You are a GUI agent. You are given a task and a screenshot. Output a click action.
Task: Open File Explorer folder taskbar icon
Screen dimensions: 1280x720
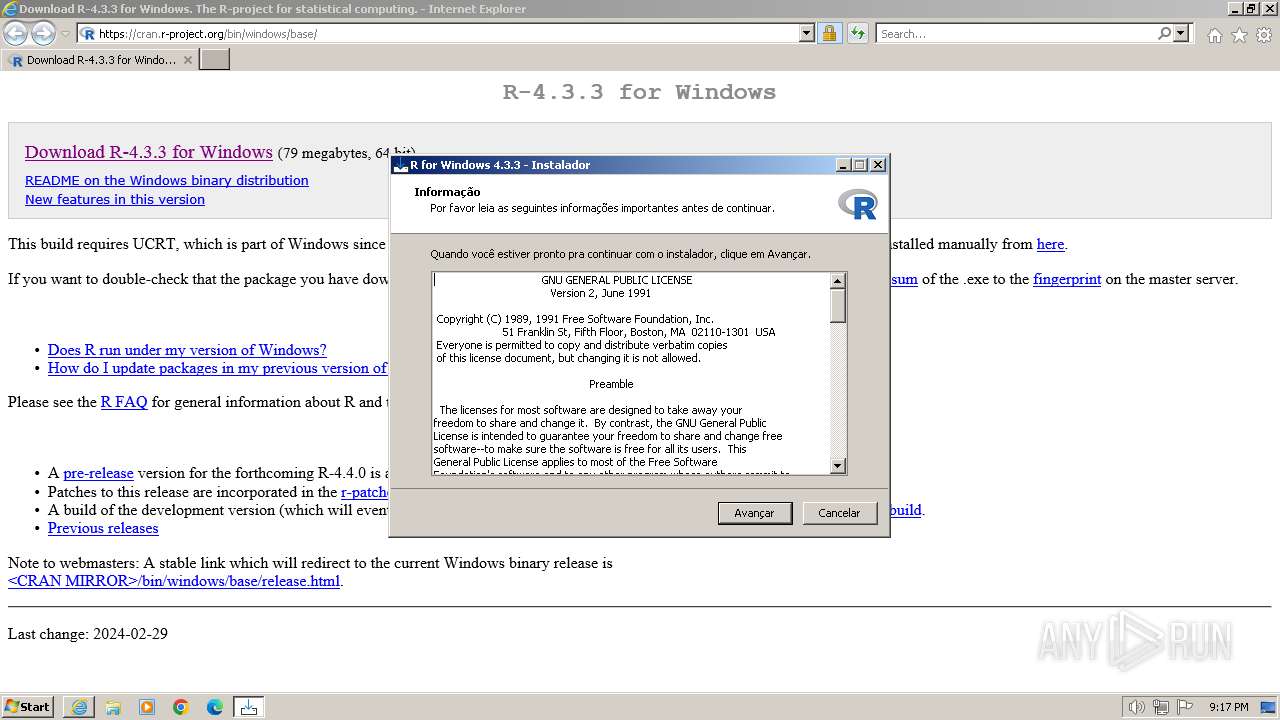pyautogui.click(x=113, y=707)
